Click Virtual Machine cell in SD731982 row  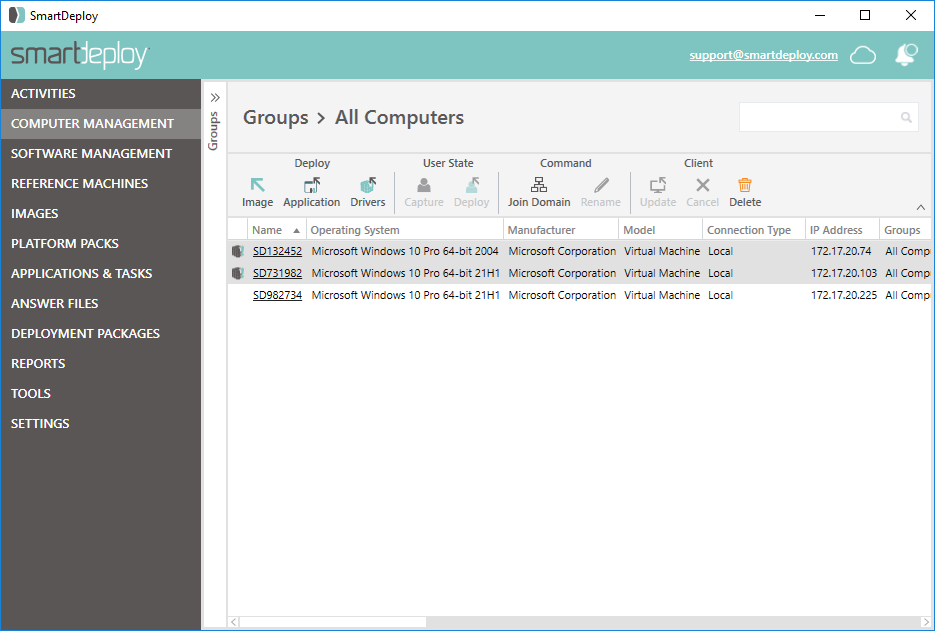click(x=662, y=273)
